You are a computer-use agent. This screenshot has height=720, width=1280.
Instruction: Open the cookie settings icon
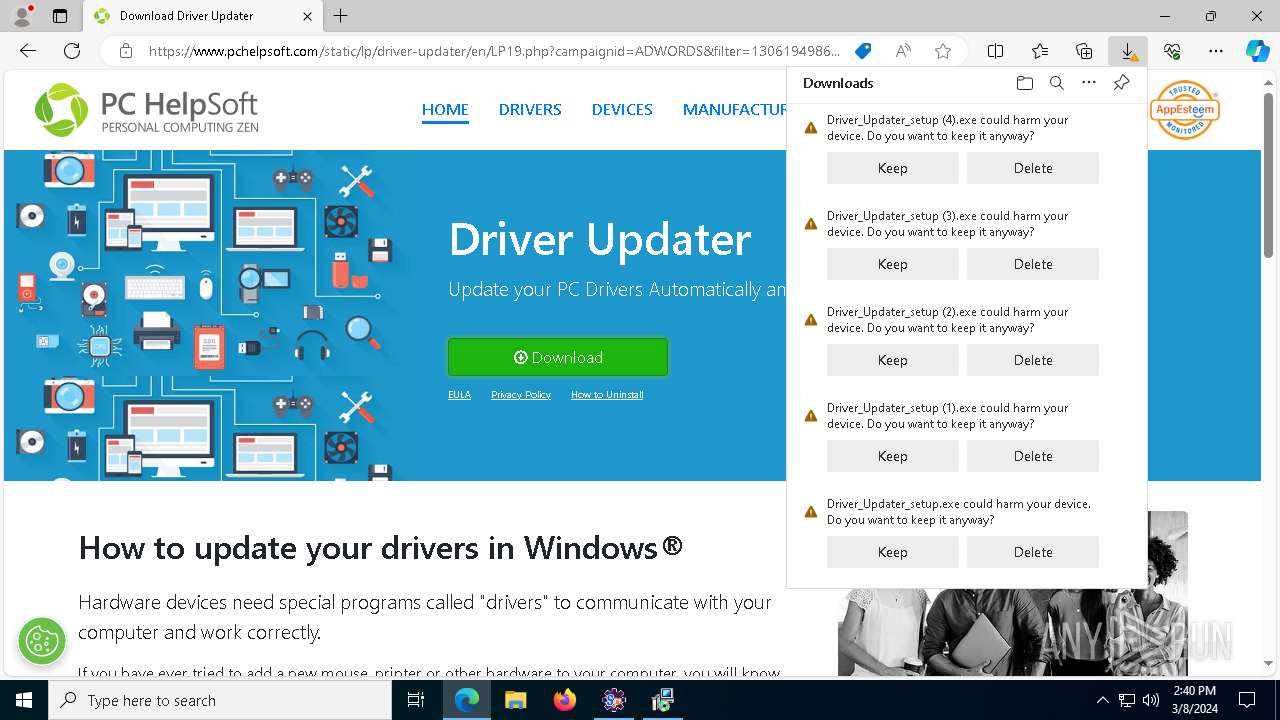tap(42, 641)
